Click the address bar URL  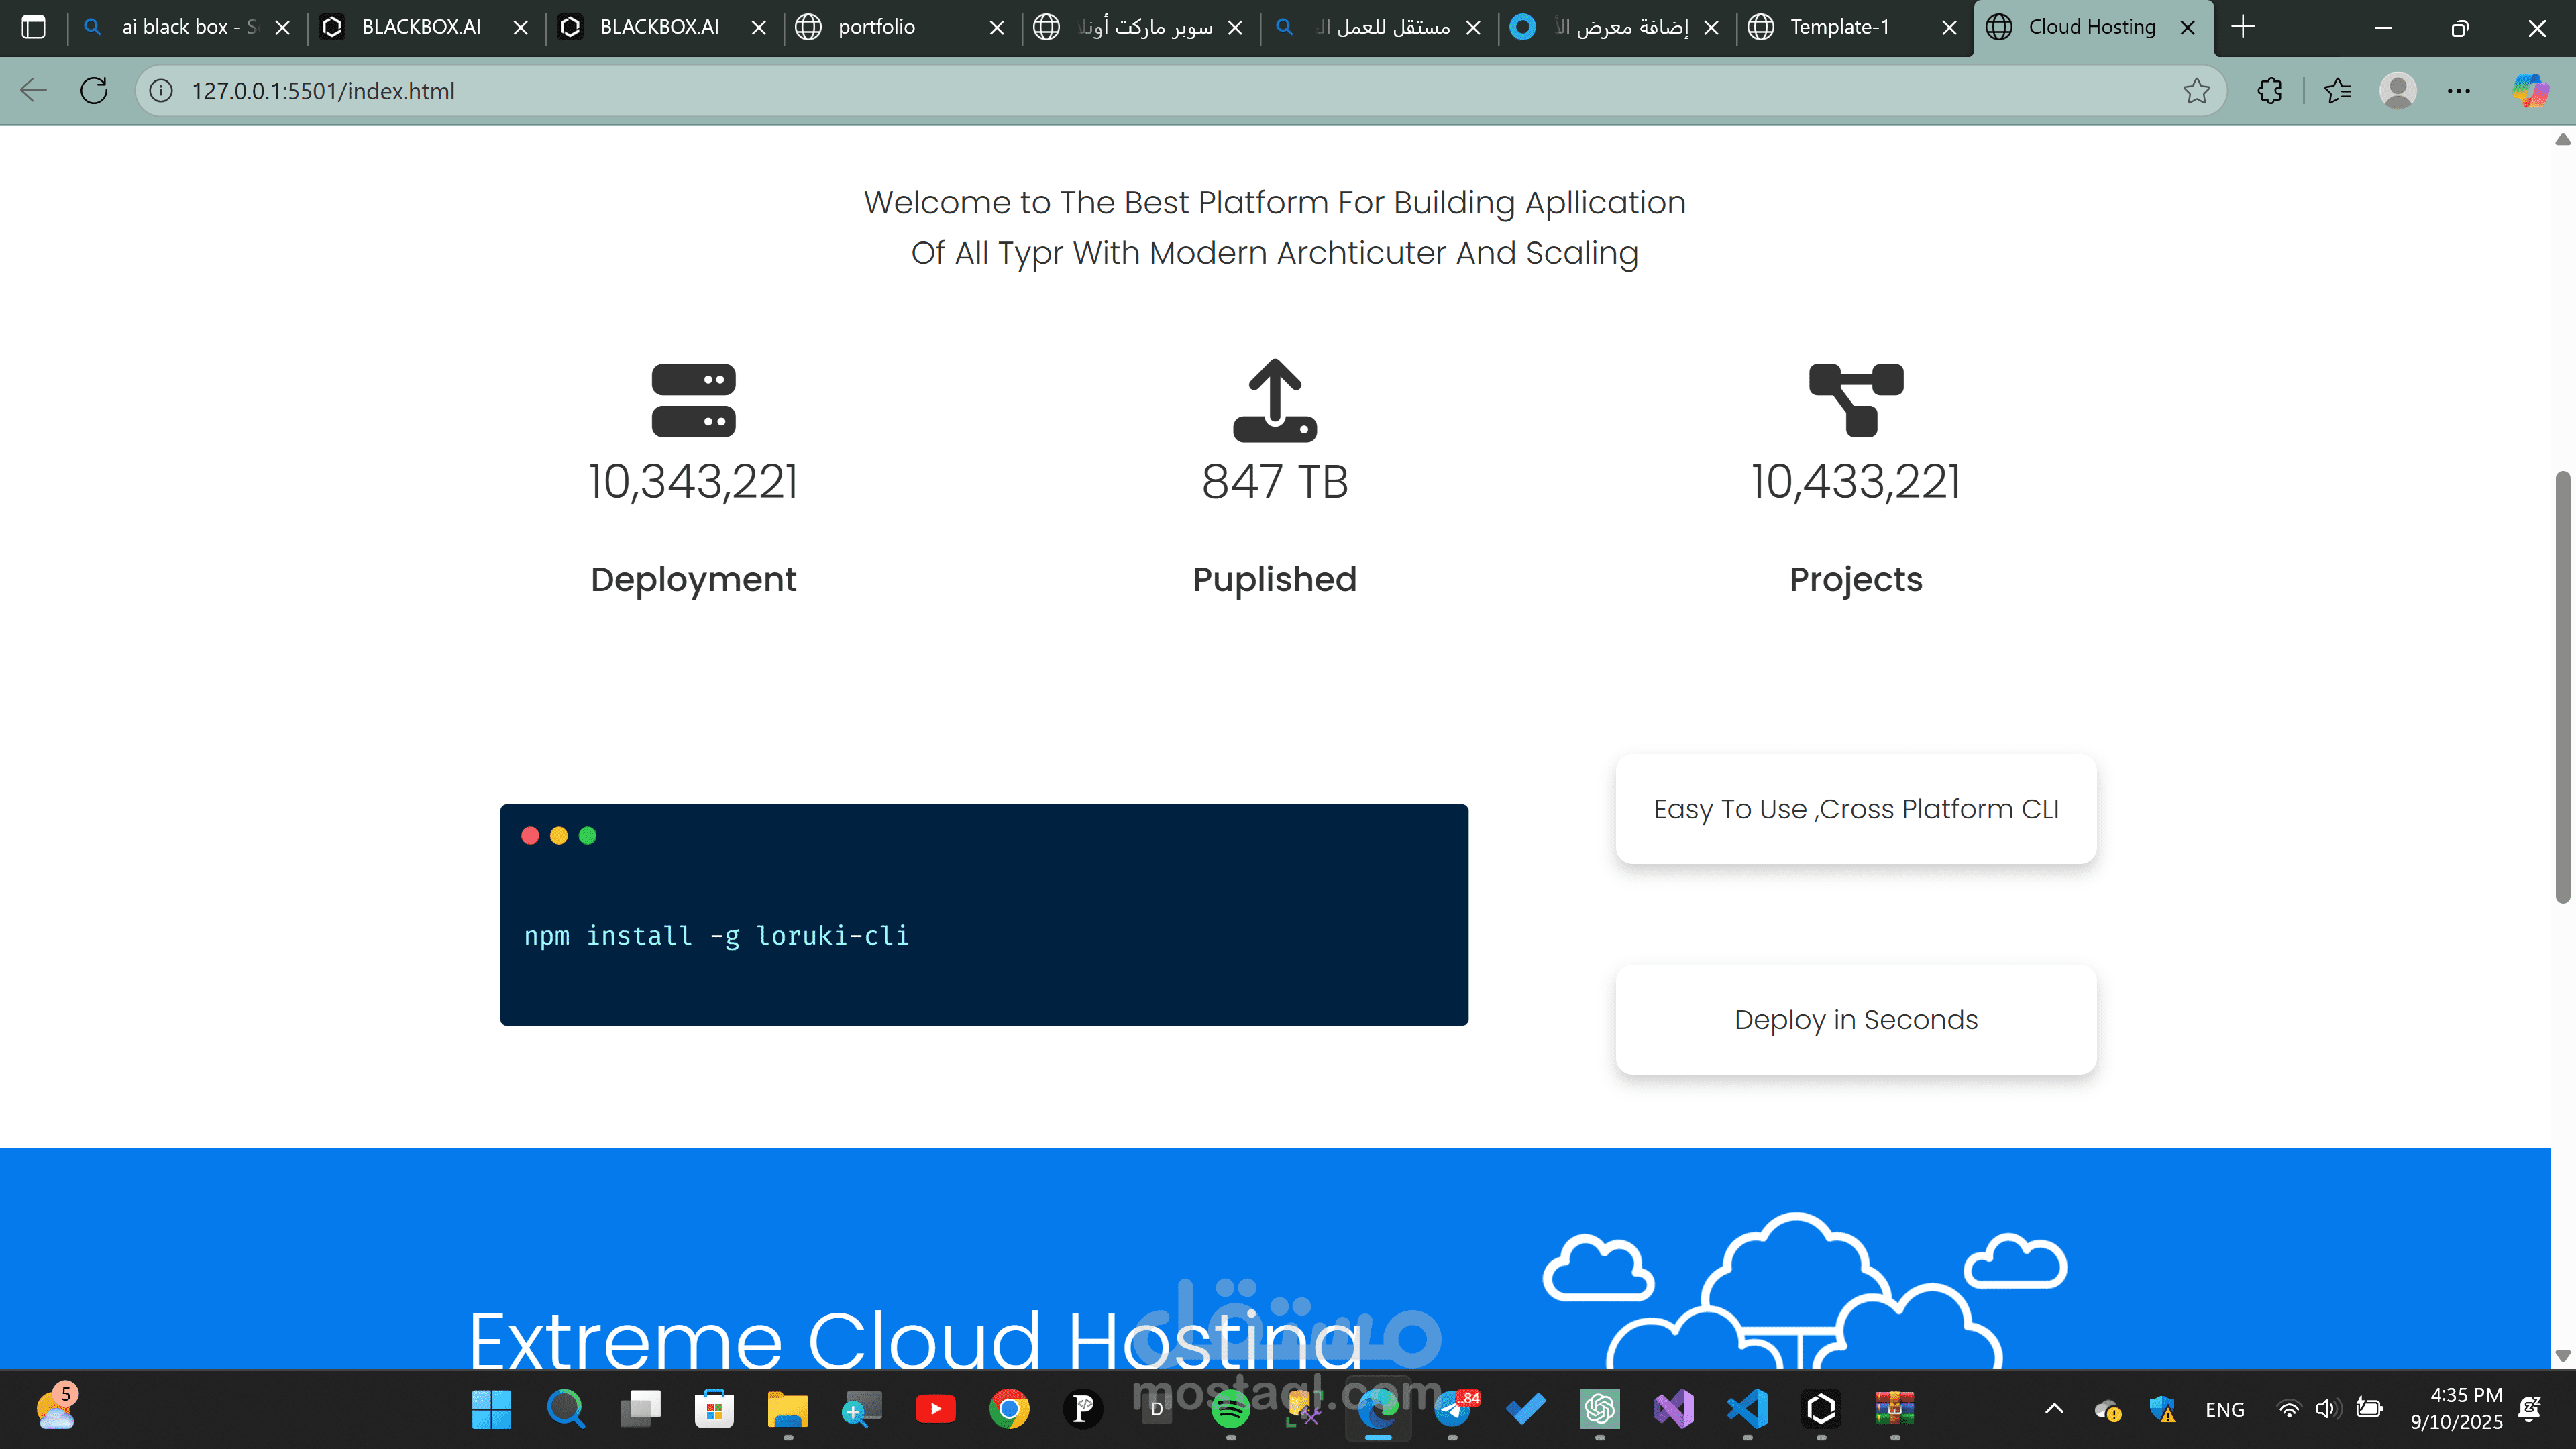pyautogui.click(x=323, y=91)
